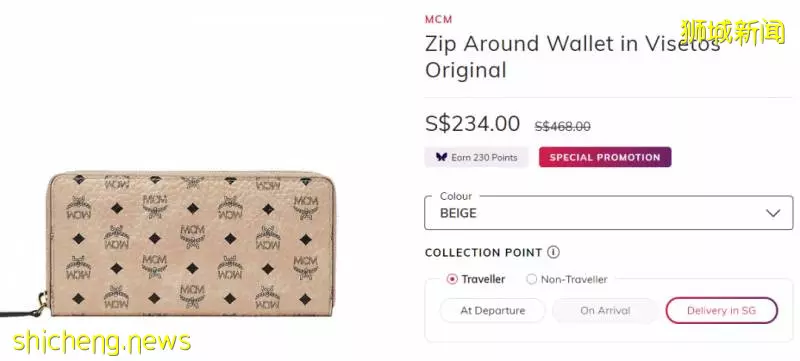
Task: Open the Collection Point info icon
Action: coord(553,252)
